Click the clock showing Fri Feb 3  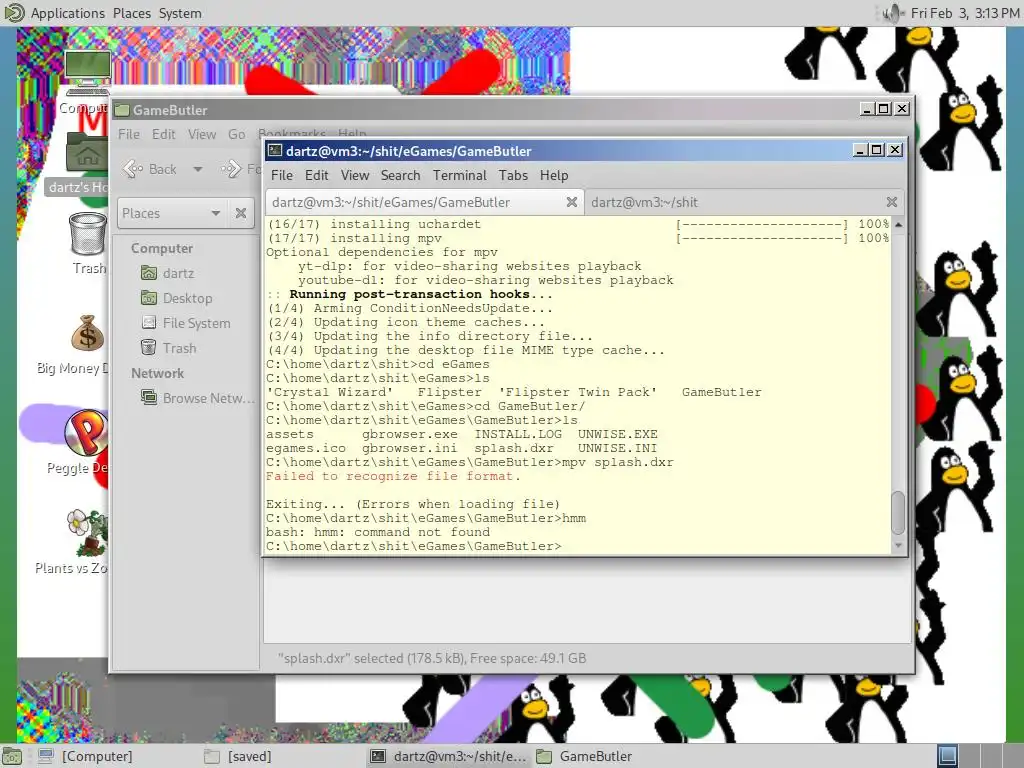964,13
